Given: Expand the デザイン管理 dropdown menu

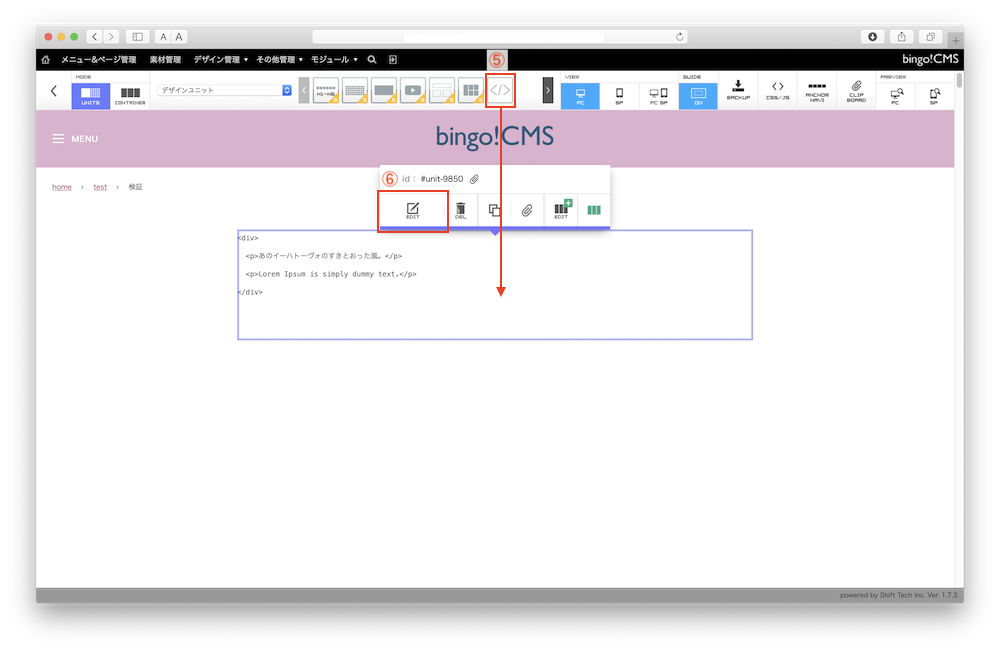Looking at the screenshot, I should point(221,60).
